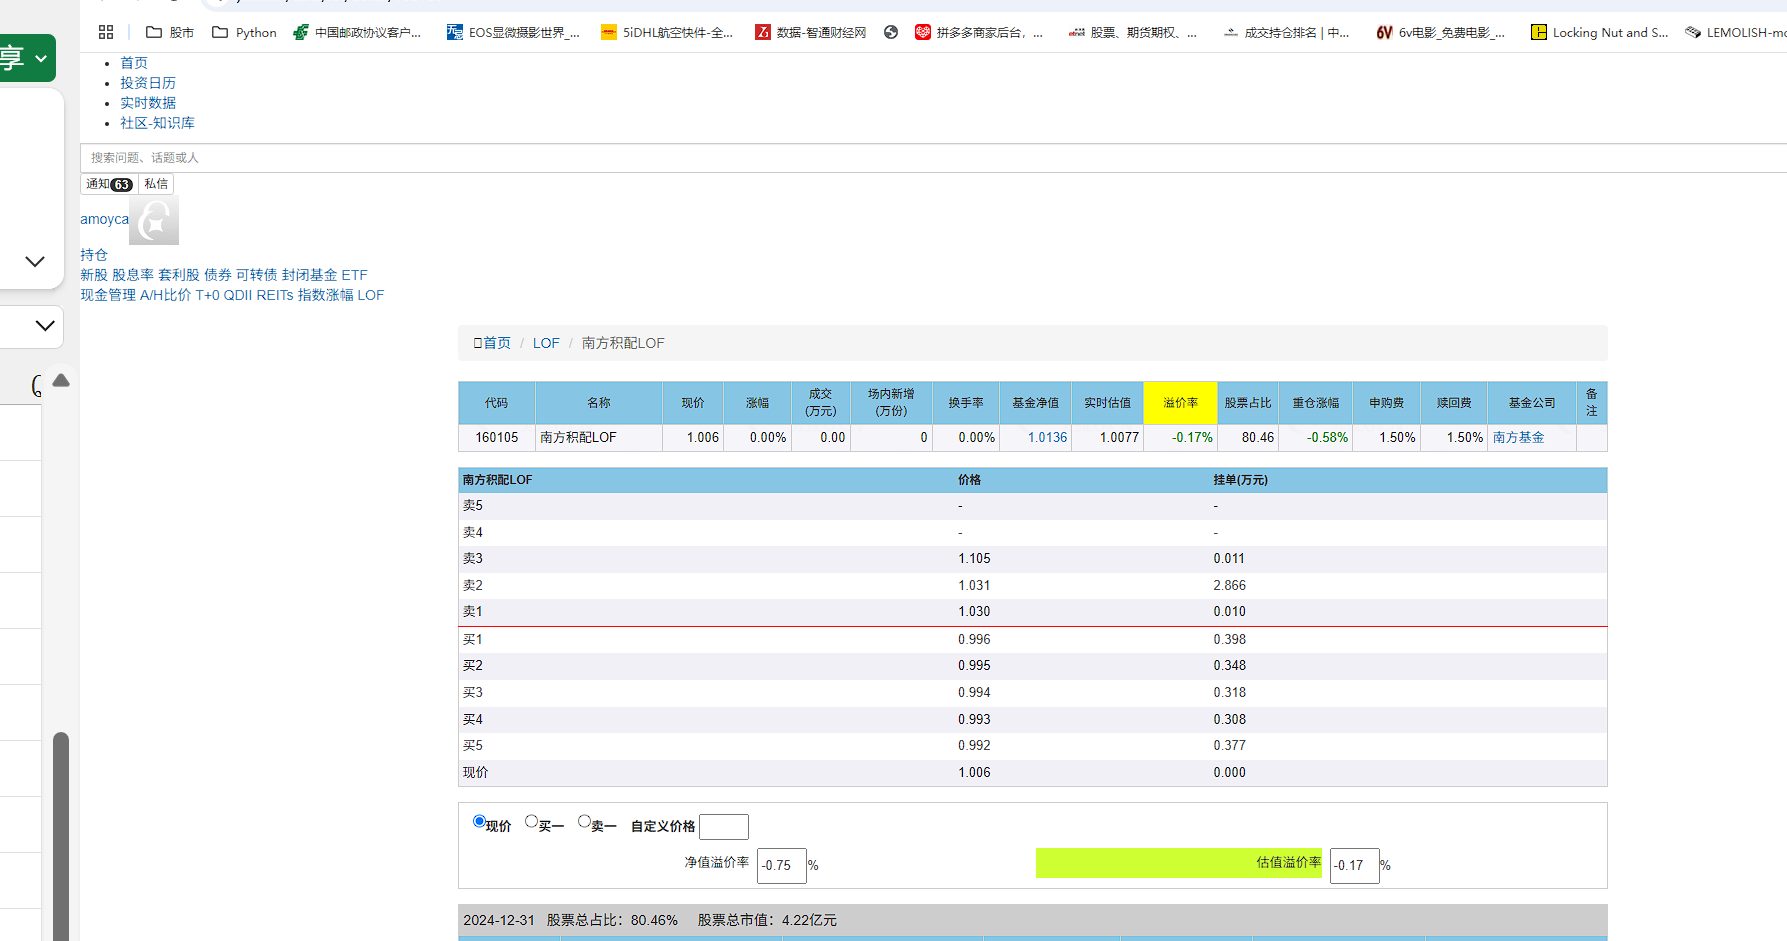Collapse panel with the up triangle arrow
This screenshot has height=941, width=1787.
[x=61, y=380]
